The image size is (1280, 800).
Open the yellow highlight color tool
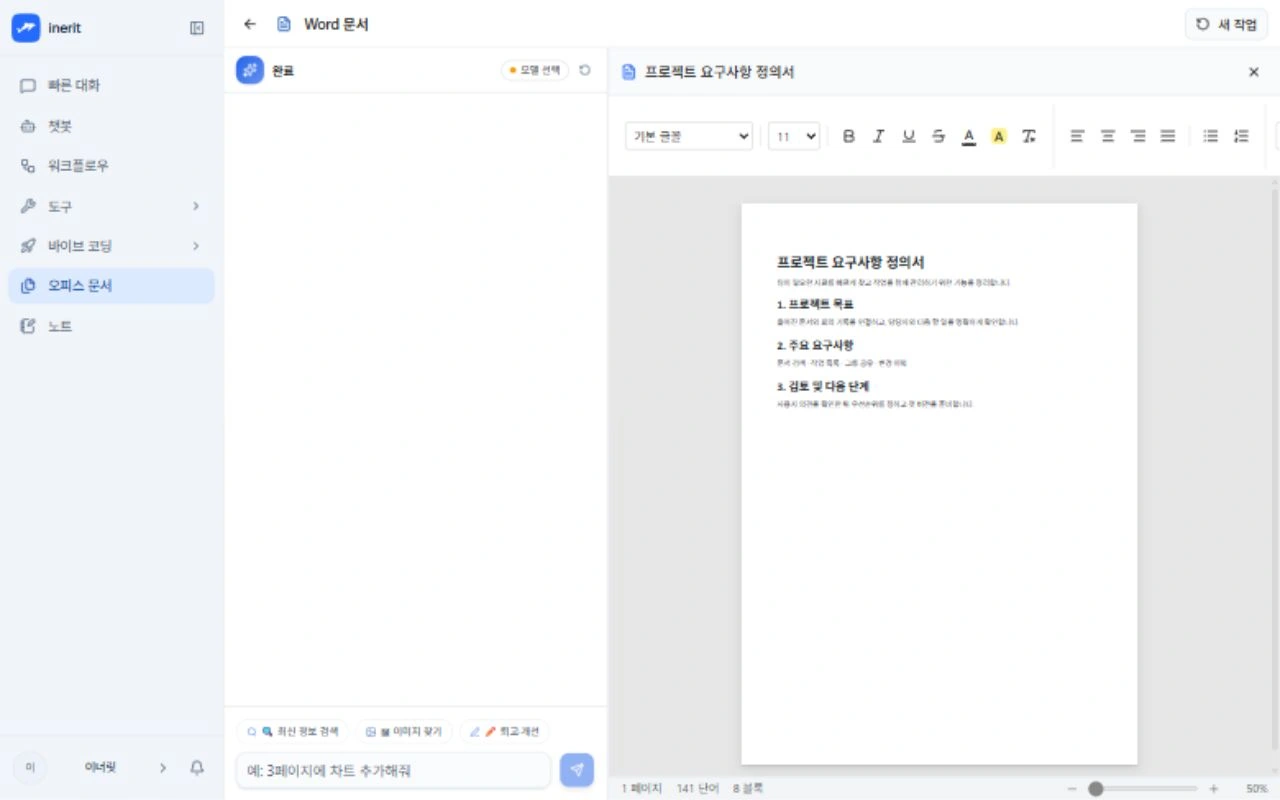998,136
